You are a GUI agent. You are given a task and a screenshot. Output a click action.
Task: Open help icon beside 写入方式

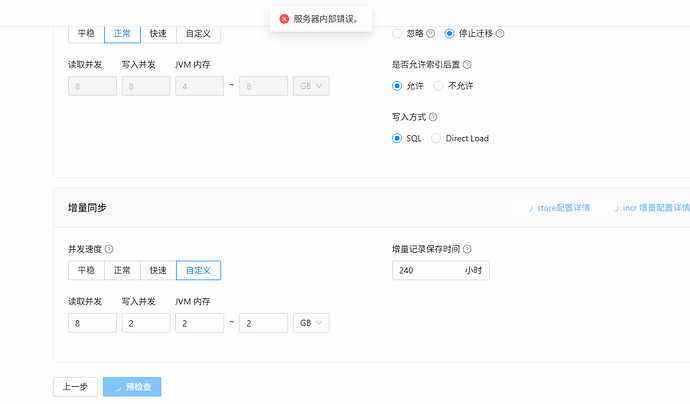click(x=433, y=117)
